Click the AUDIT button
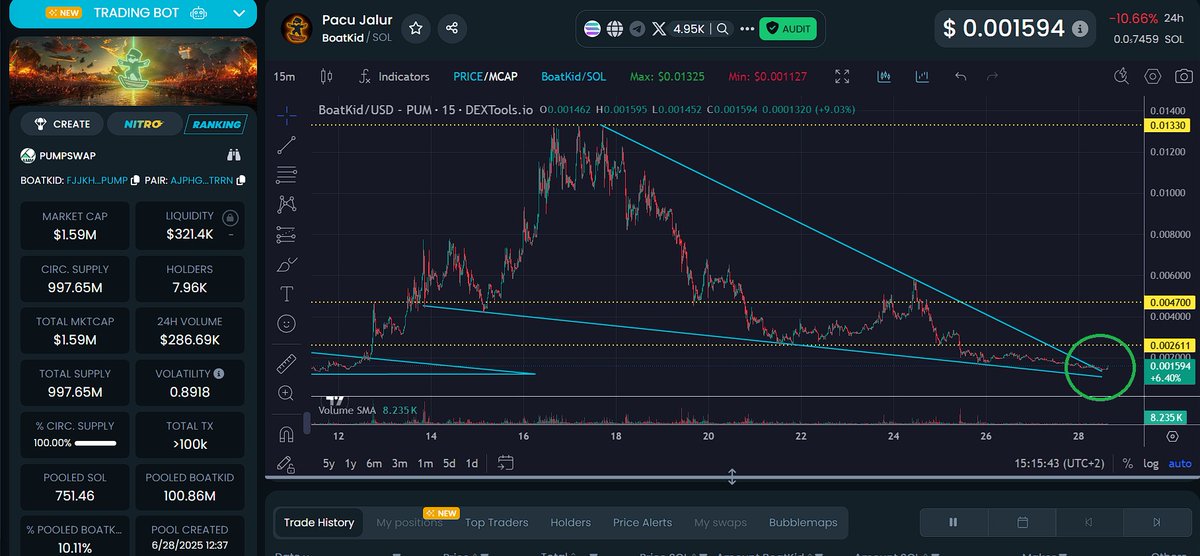The width and height of the screenshot is (1200, 556). coord(787,30)
